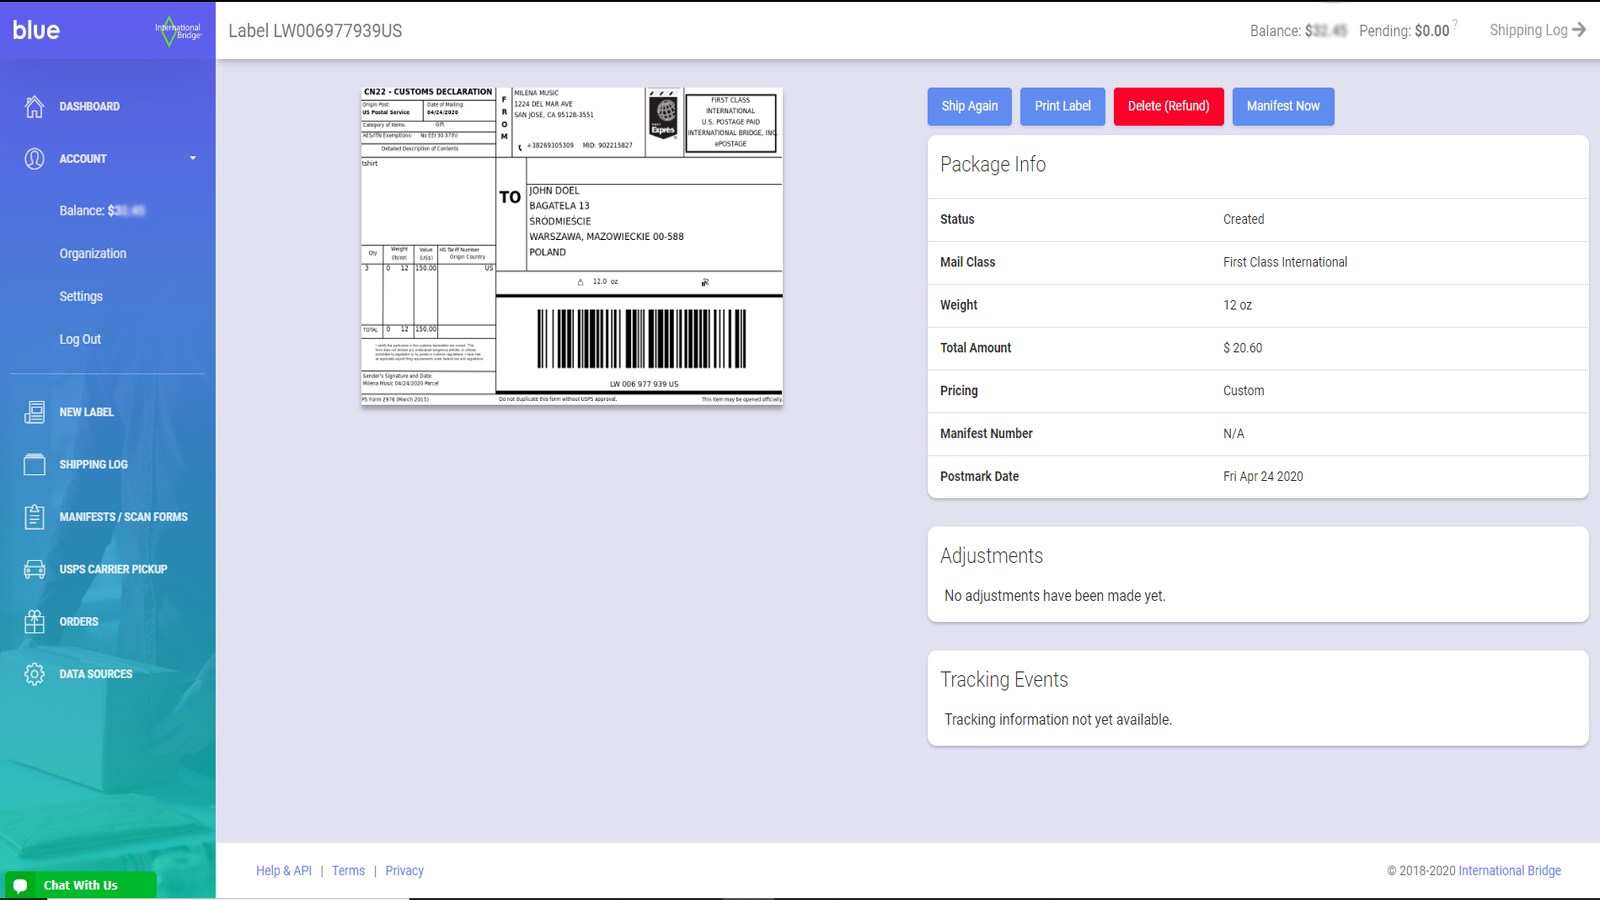Click the blue logo text
Viewport: 1600px width, 900px height.
(x=36, y=30)
